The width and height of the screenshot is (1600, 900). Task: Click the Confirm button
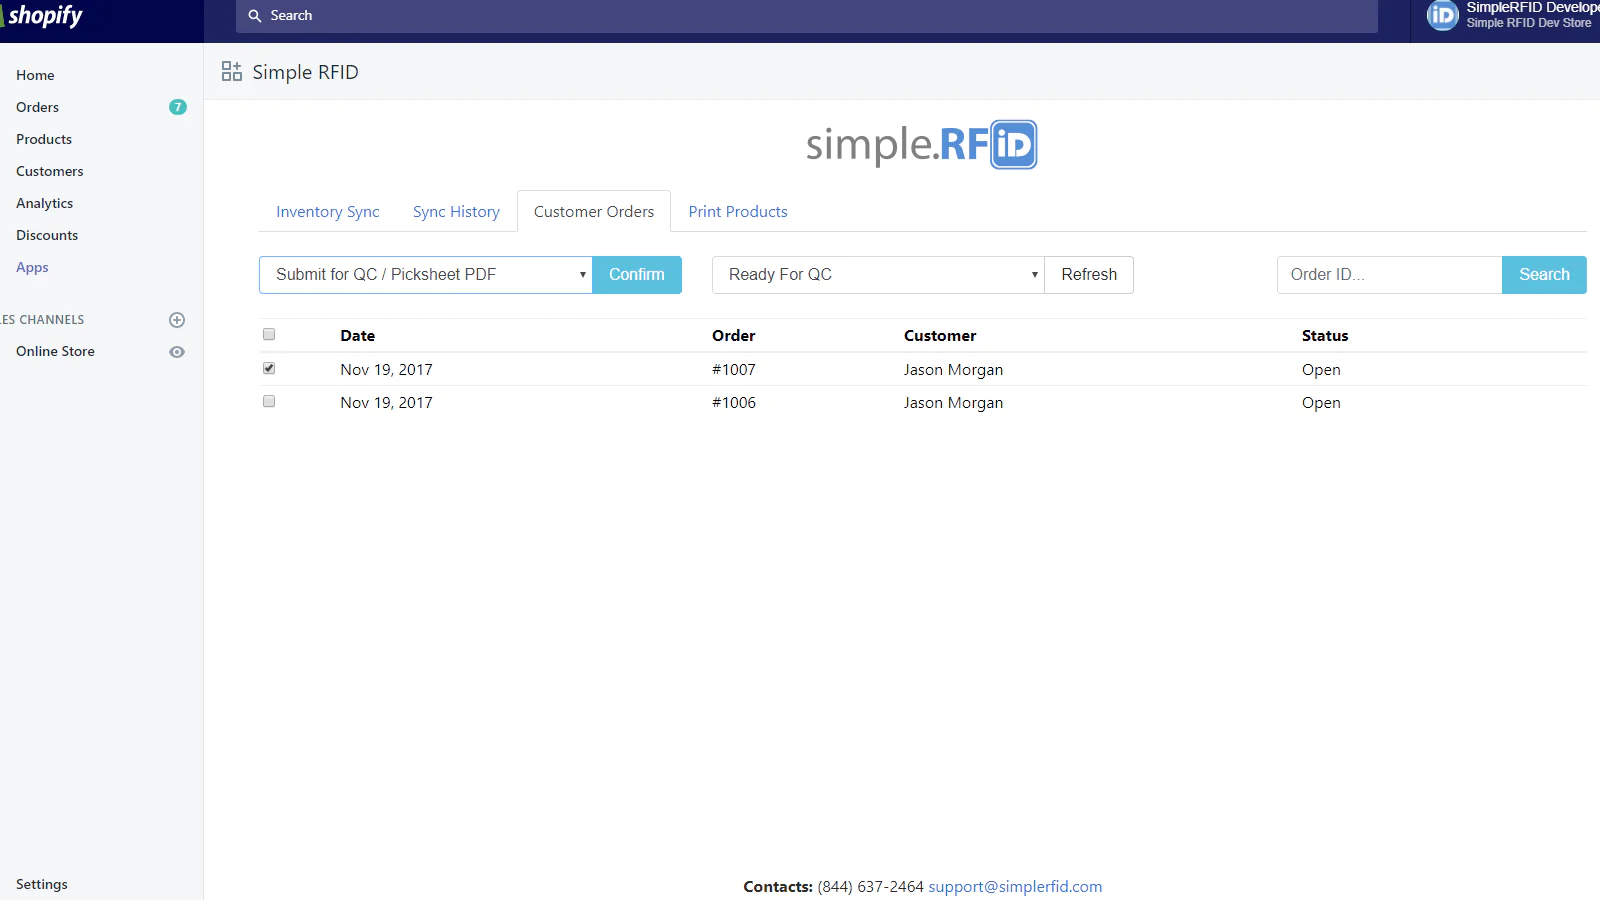637,275
